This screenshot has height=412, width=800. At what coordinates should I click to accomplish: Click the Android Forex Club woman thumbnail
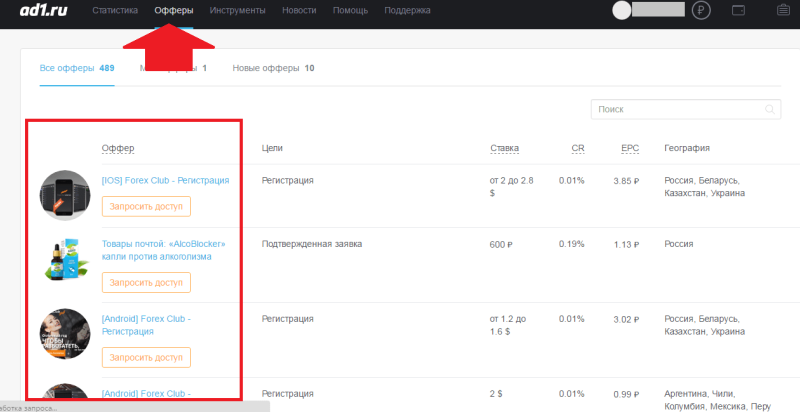65,333
